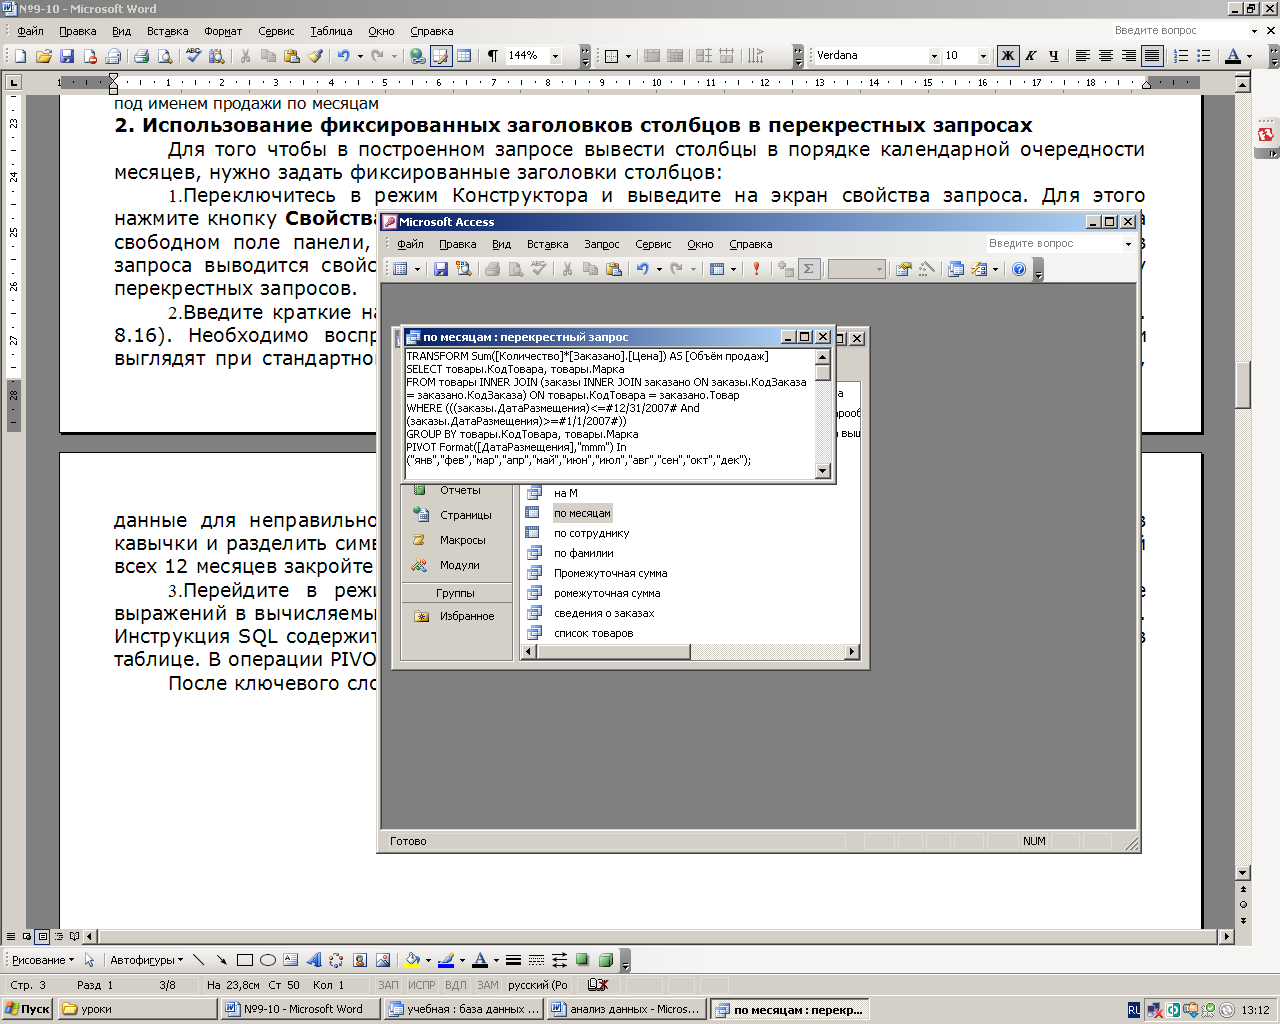
Task: Apply font color in Drawing toolbar
Action: tap(480, 960)
